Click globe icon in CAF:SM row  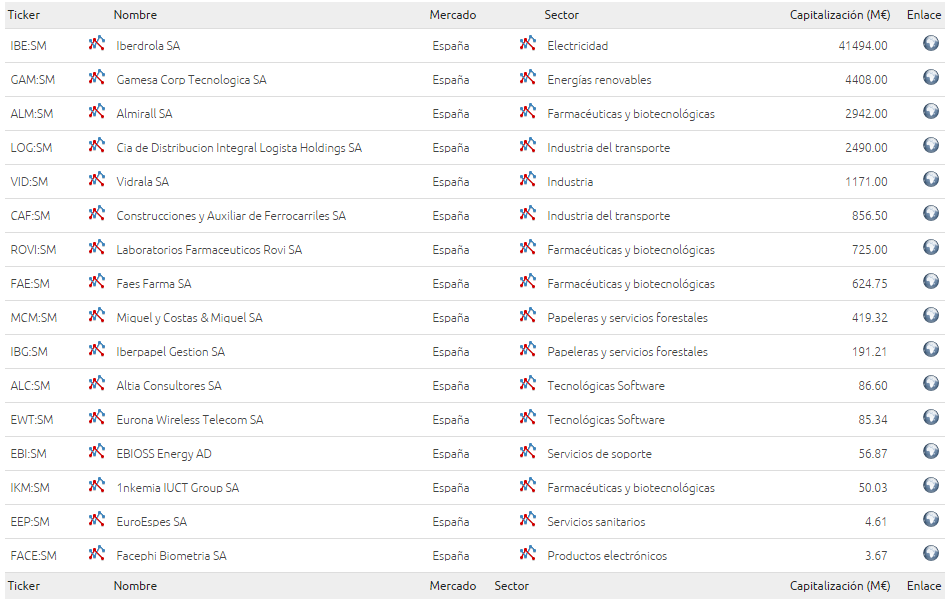coord(931,213)
